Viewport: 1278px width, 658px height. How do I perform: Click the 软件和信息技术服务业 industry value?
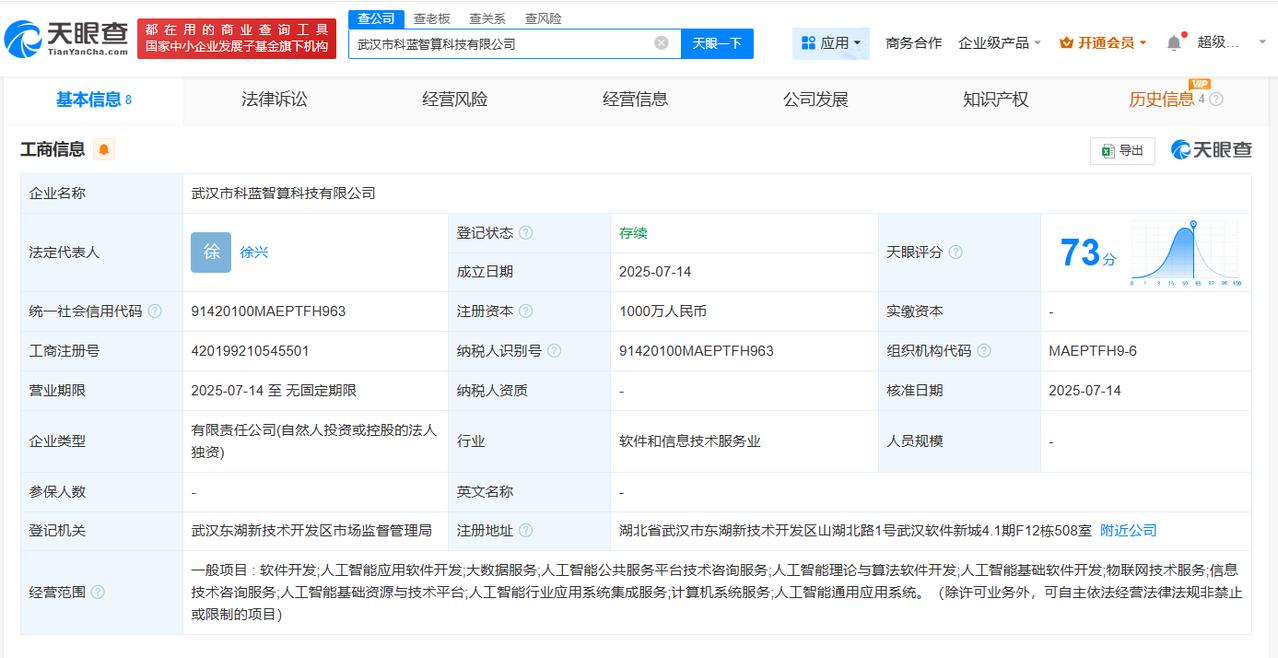coord(690,441)
